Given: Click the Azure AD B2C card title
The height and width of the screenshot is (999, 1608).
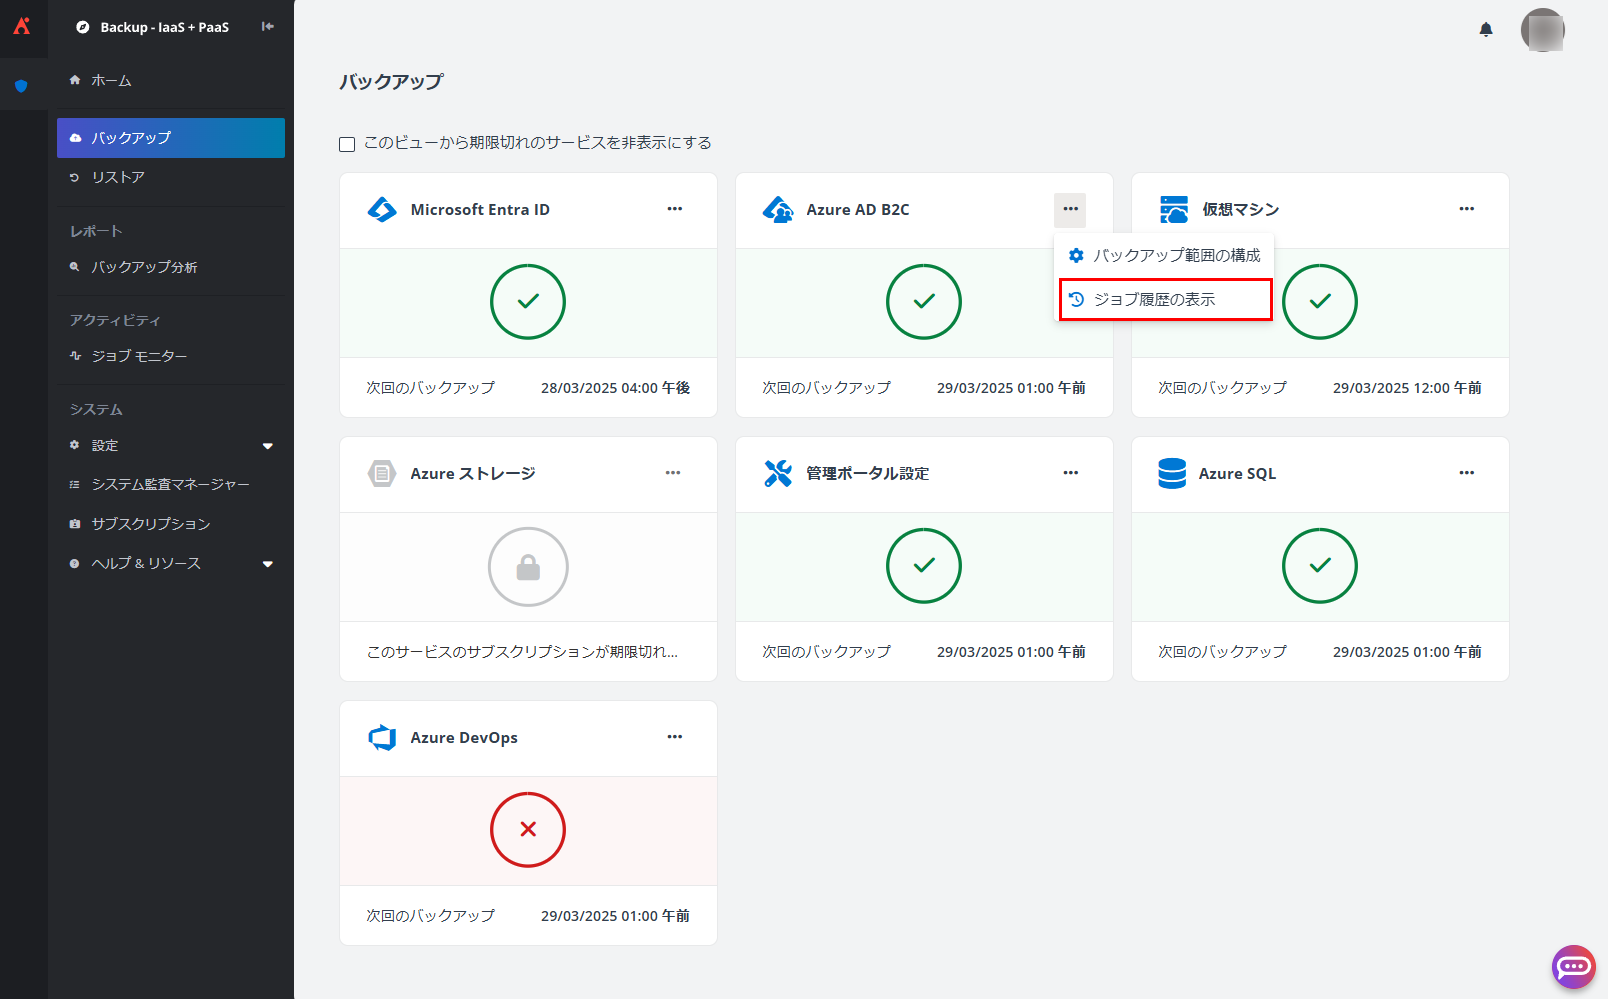Looking at the screenshot, I should click(x=858, y=210).
